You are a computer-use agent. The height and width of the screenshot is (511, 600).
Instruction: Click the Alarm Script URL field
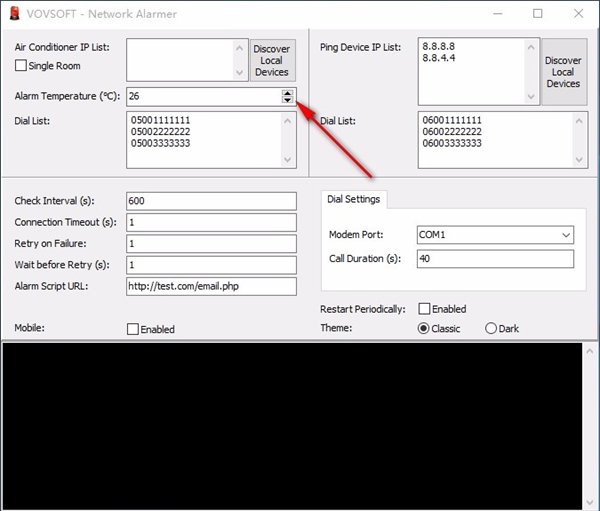point(211,286)
